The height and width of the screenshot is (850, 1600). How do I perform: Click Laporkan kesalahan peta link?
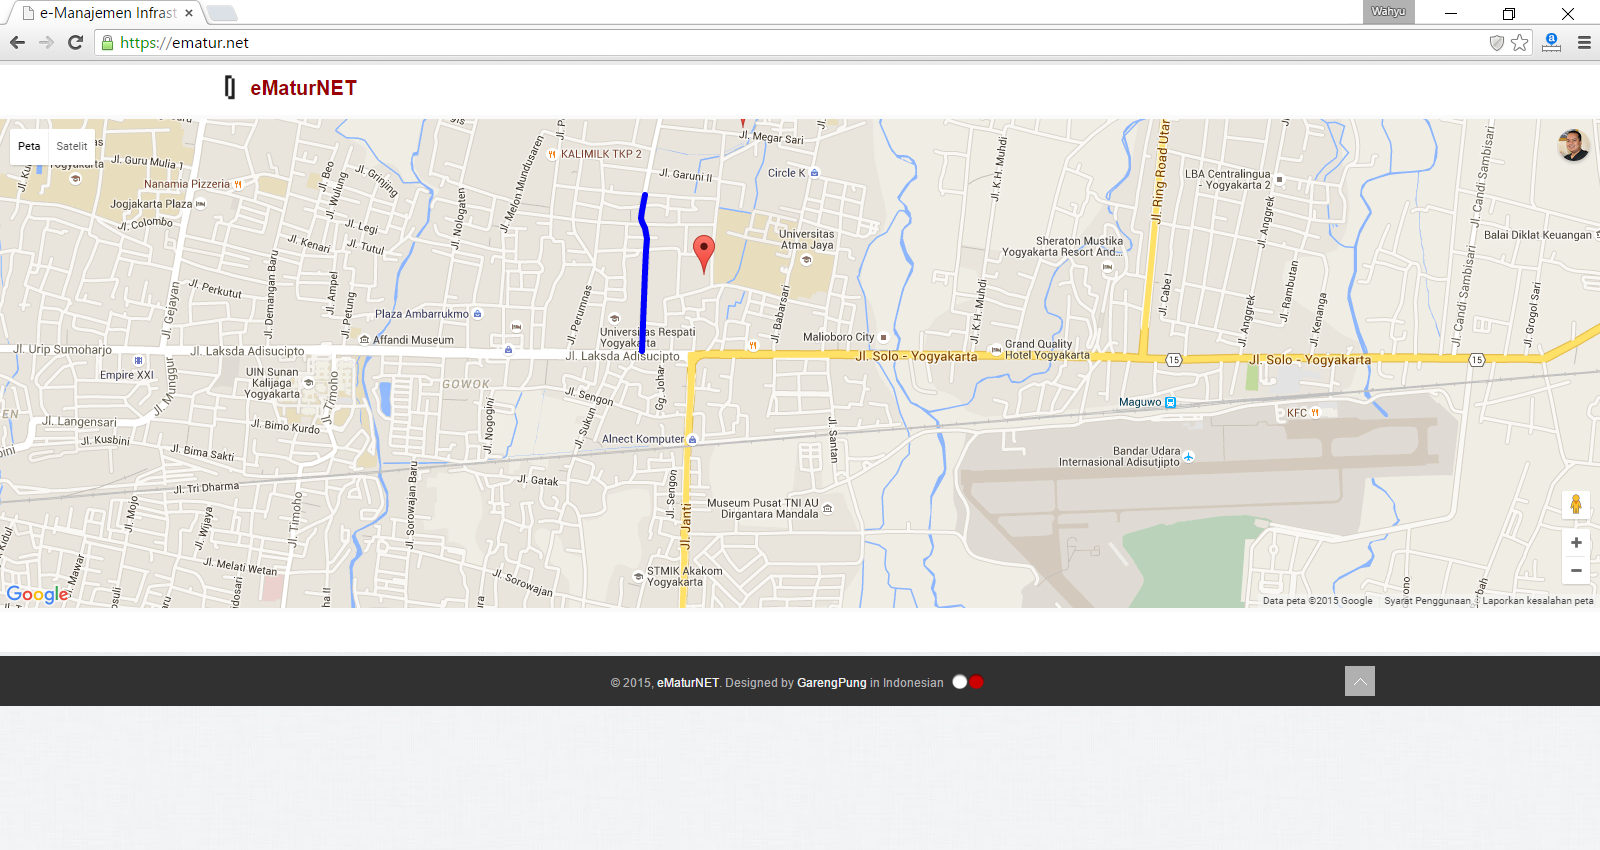(1538, 601)
